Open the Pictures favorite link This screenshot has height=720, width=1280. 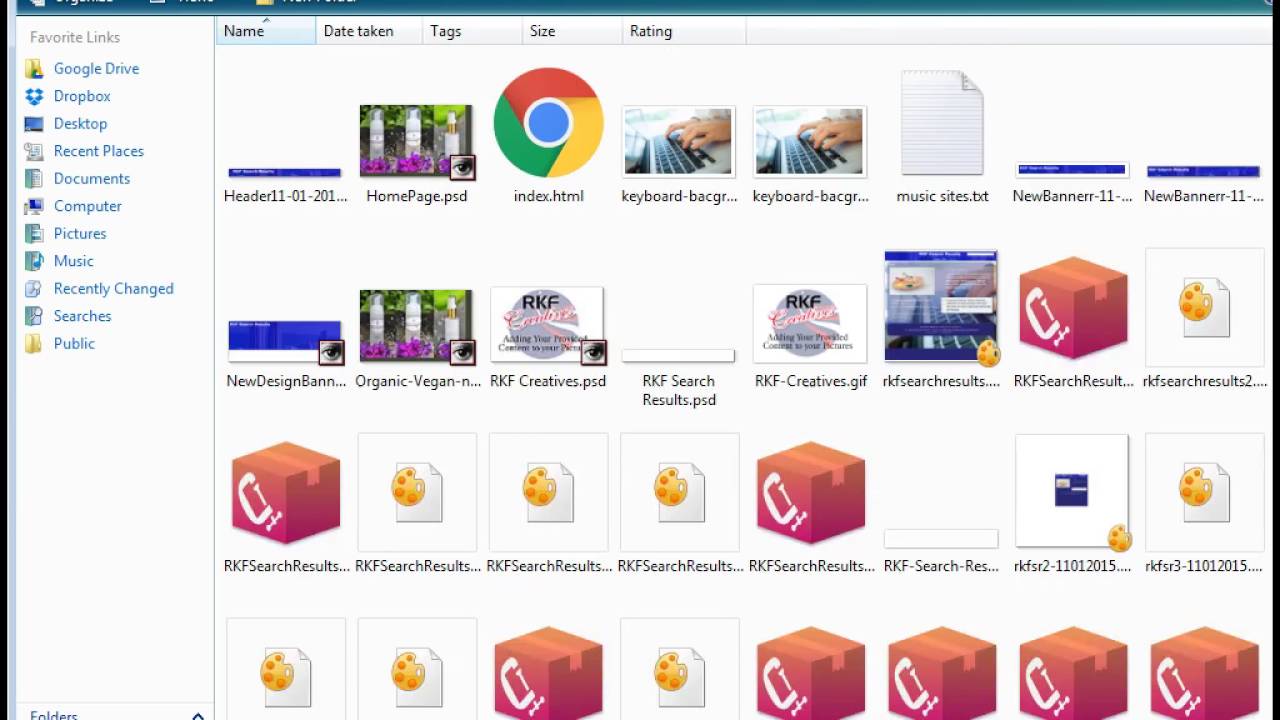79,233
